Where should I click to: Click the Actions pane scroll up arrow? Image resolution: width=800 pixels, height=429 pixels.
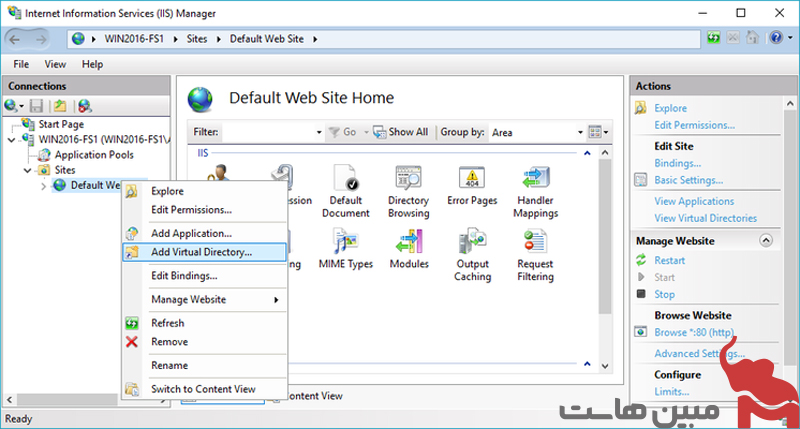(790, 103)
